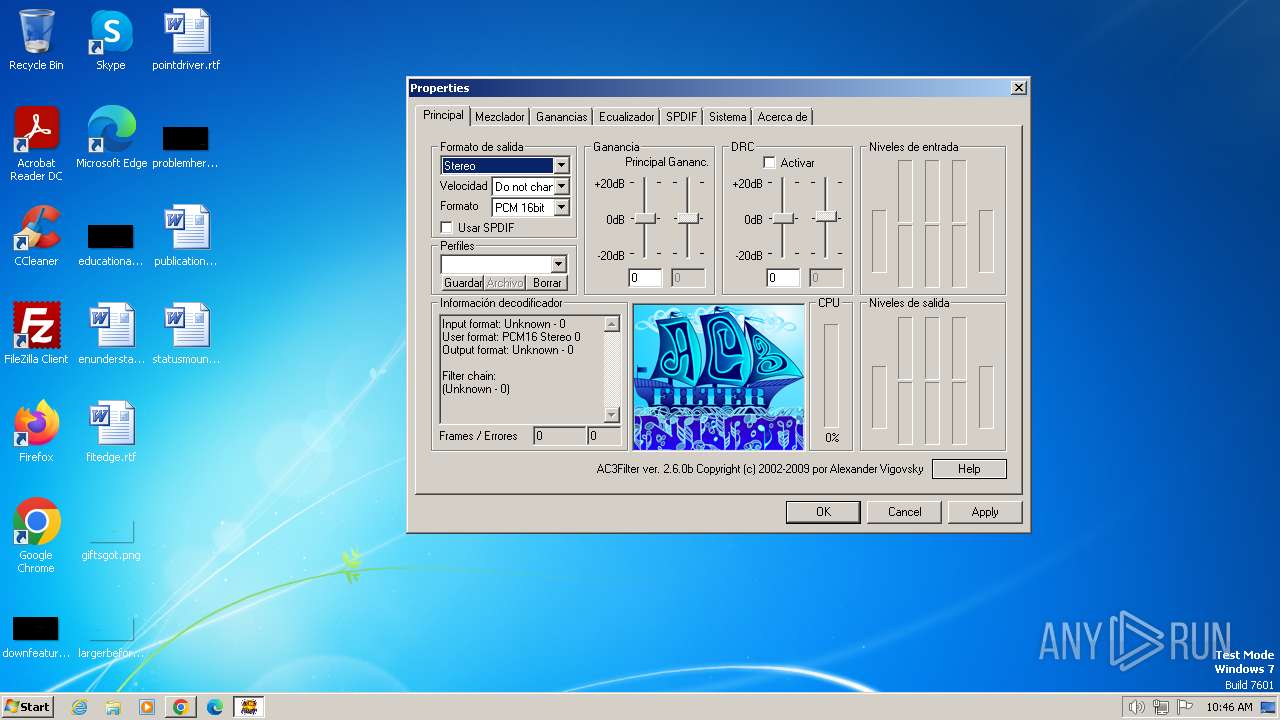The height and width of the screenshot is (720, 1280).
Task: Click the AC3Filter taskbar icon
Action: [x=248, y=707]
